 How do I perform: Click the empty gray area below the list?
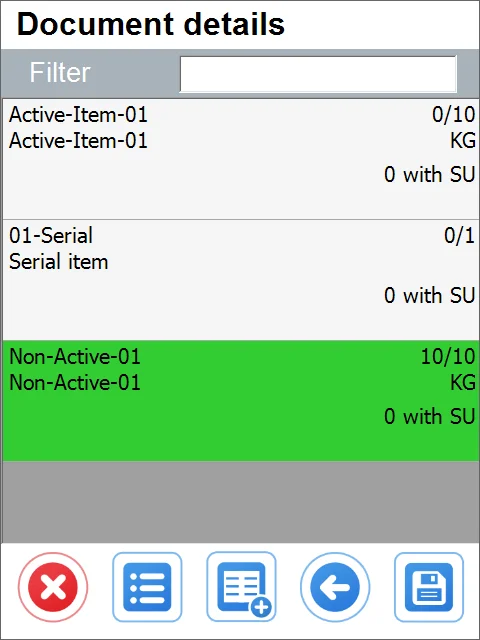241,502
